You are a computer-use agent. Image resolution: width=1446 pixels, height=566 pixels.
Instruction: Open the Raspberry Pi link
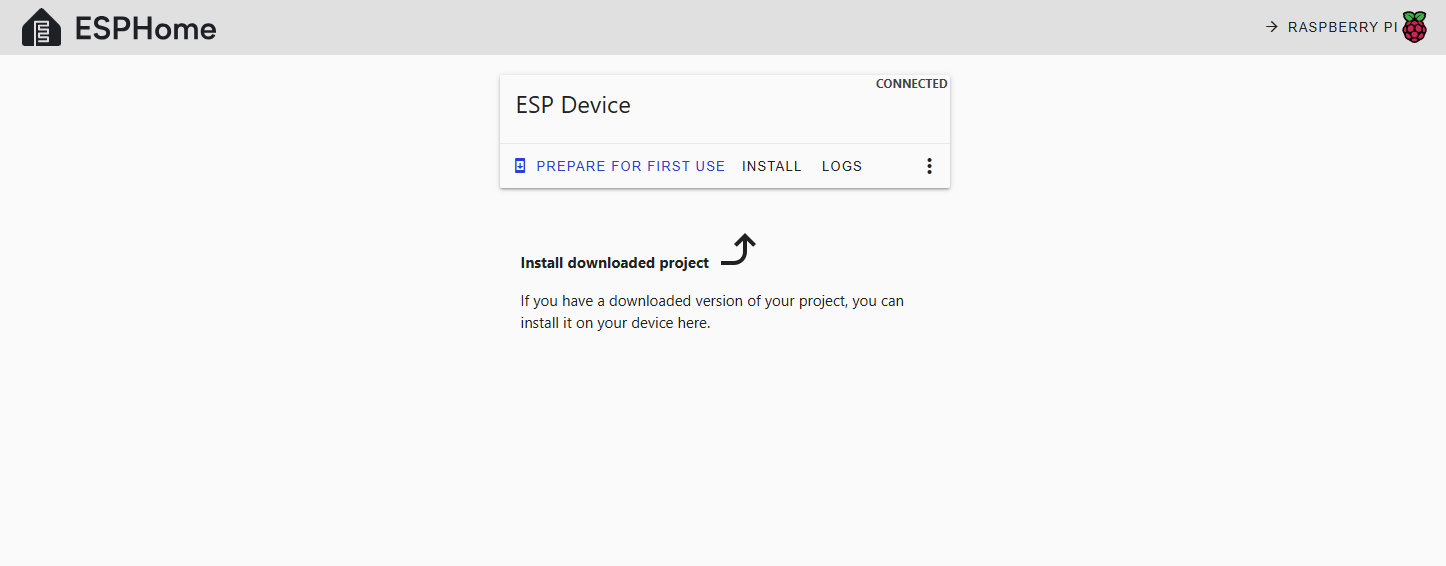[x=1342, y=27]
